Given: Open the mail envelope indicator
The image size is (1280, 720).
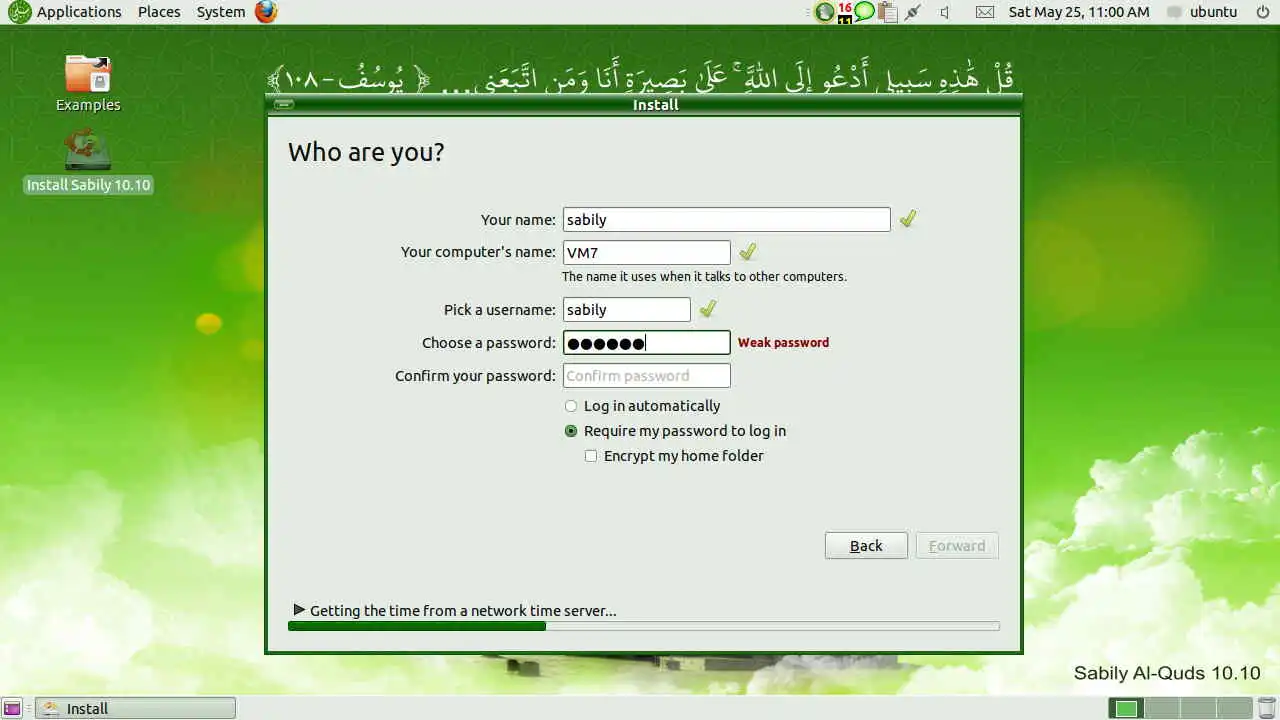Looking at the screenshot, I should pos(985,12).
